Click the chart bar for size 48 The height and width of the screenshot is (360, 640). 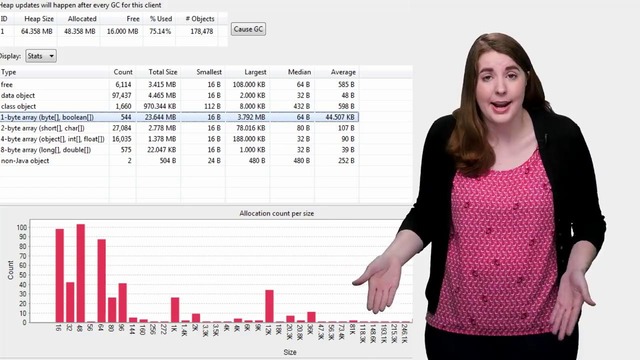(x=81, y=273)
